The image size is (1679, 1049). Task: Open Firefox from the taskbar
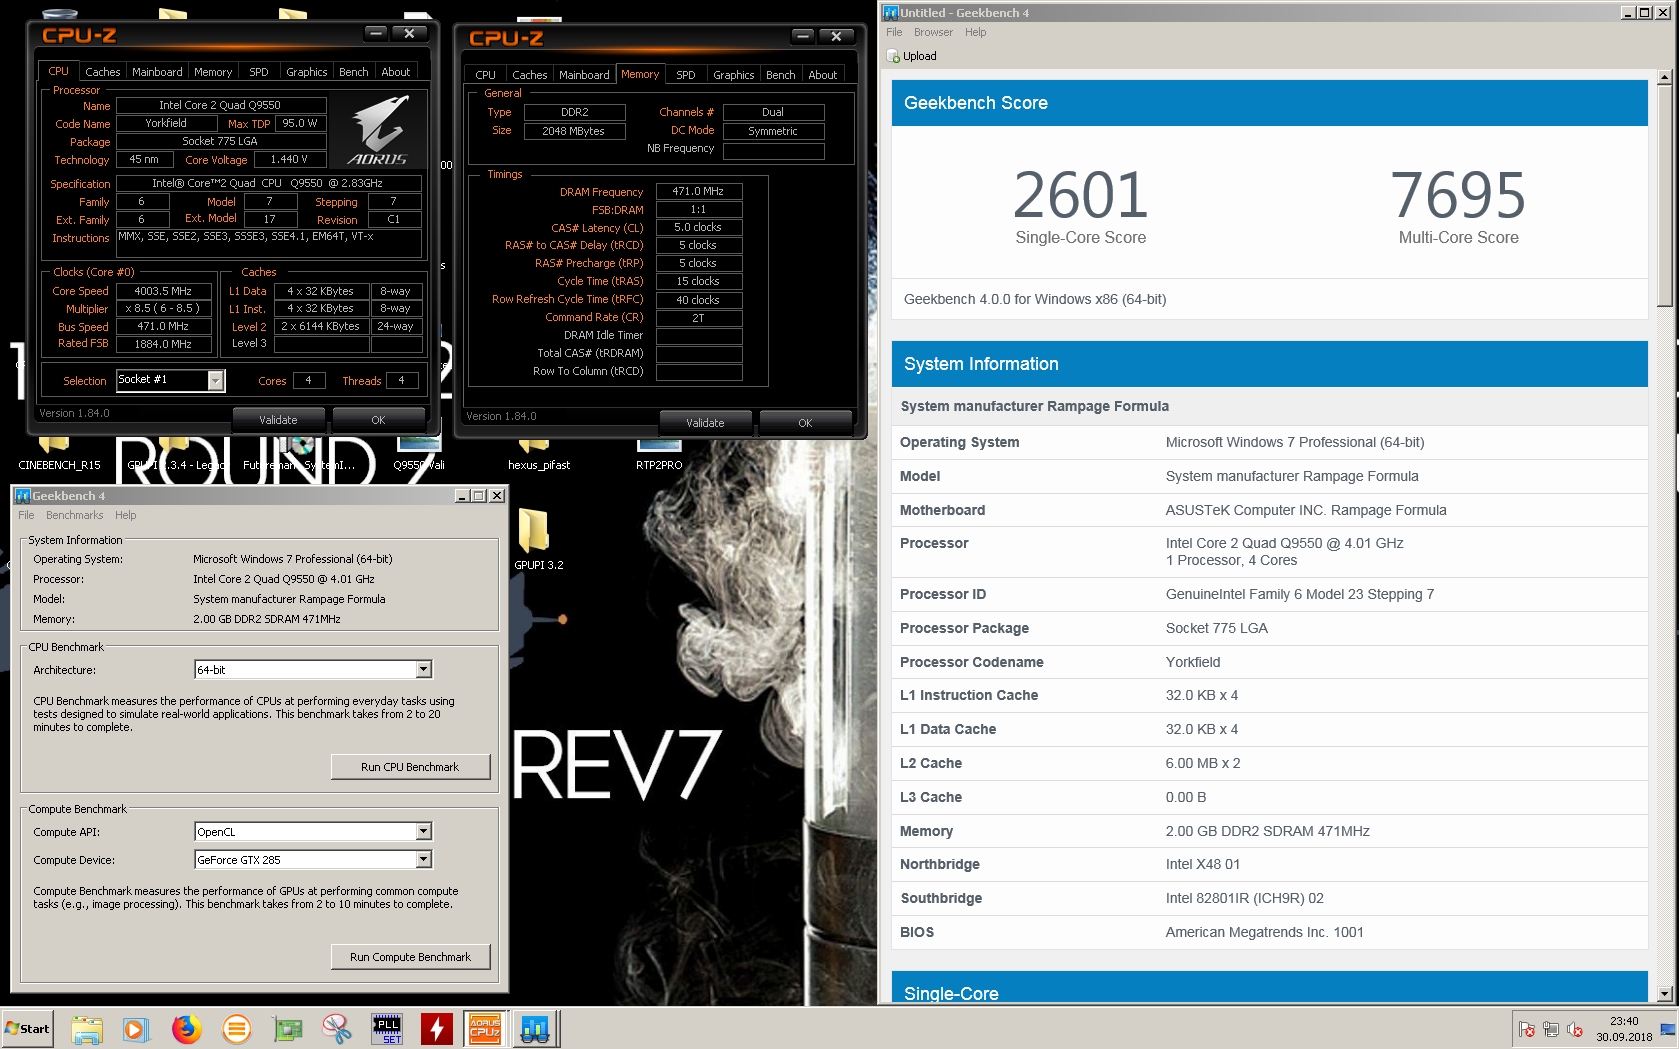pyautogui.click(x=187, y=1029)
